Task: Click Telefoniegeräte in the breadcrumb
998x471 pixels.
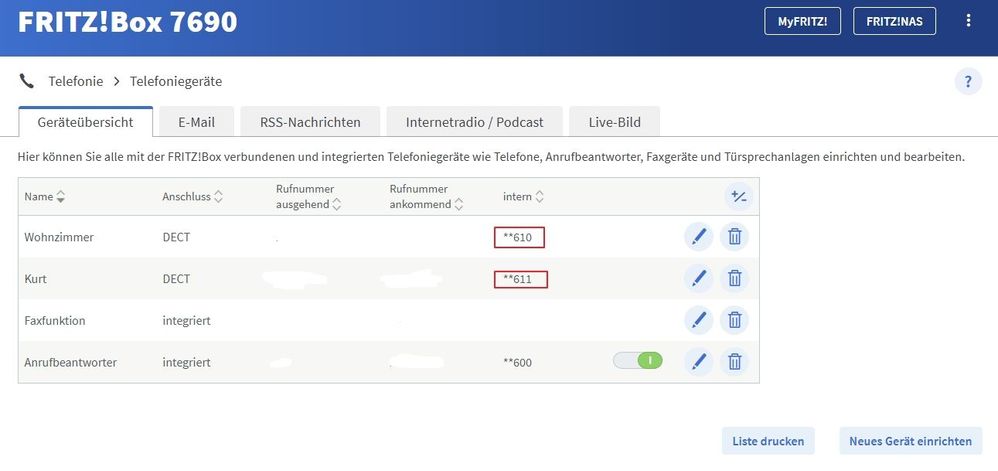Action: coord(176,81)
